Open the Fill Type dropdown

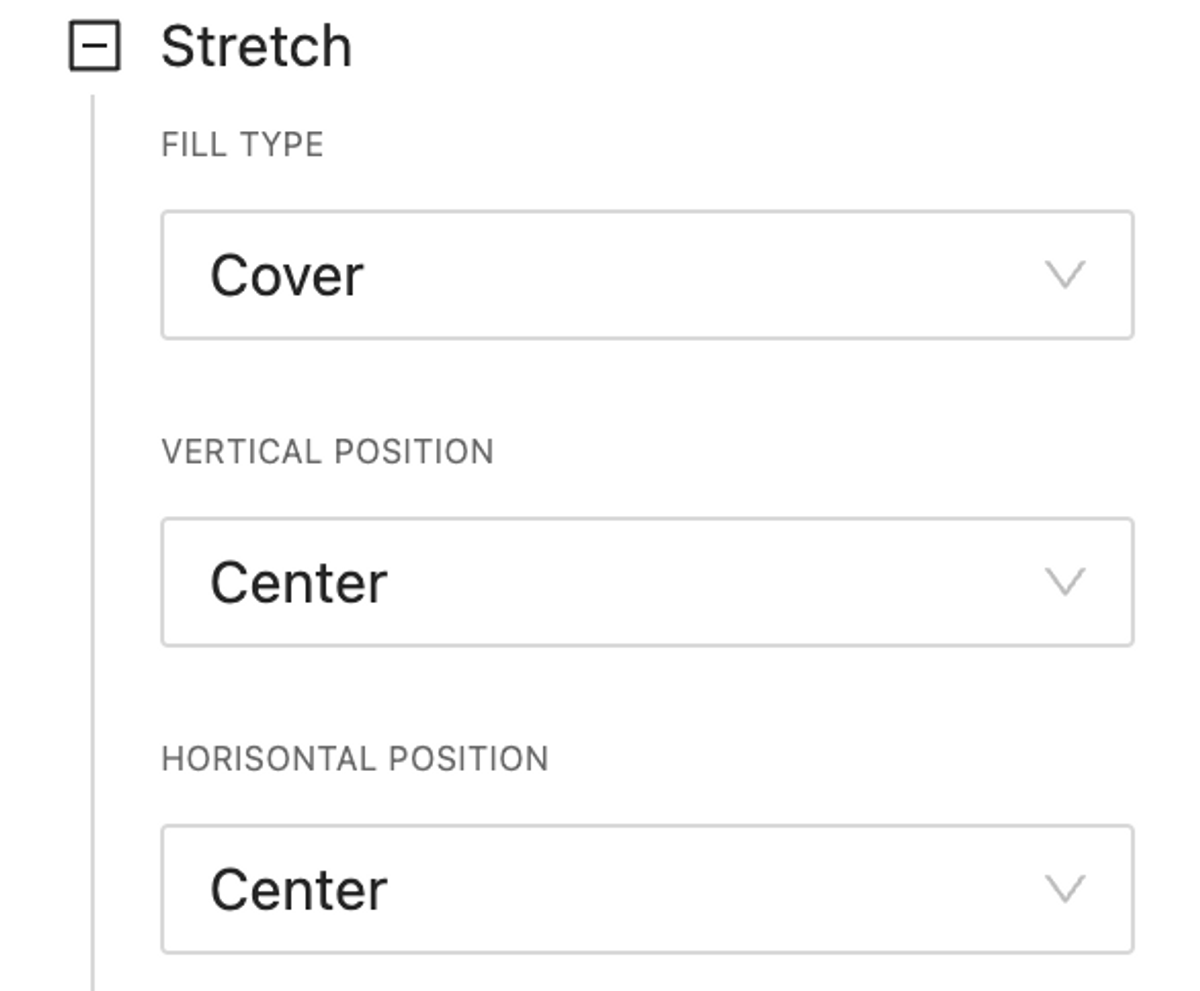pos(646,275)
